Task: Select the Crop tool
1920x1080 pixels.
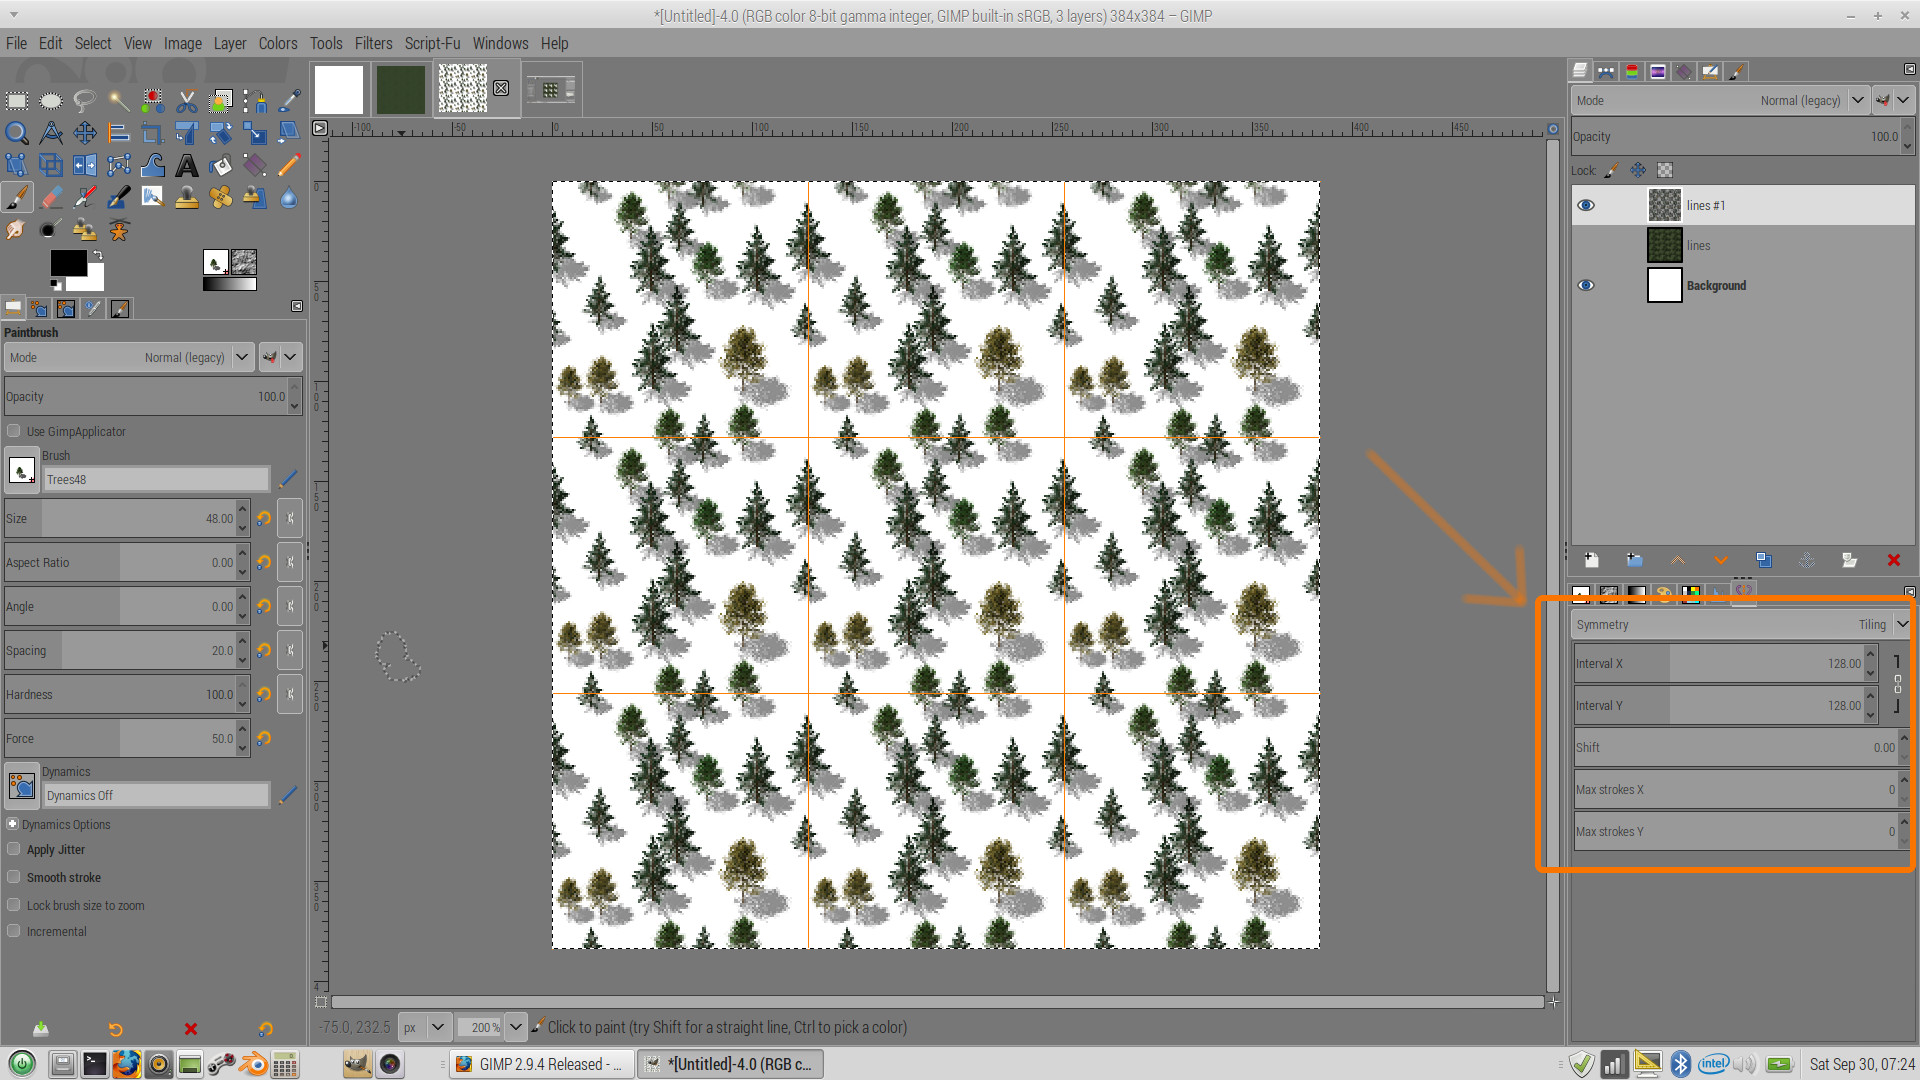Action: (x=152, y=133)
